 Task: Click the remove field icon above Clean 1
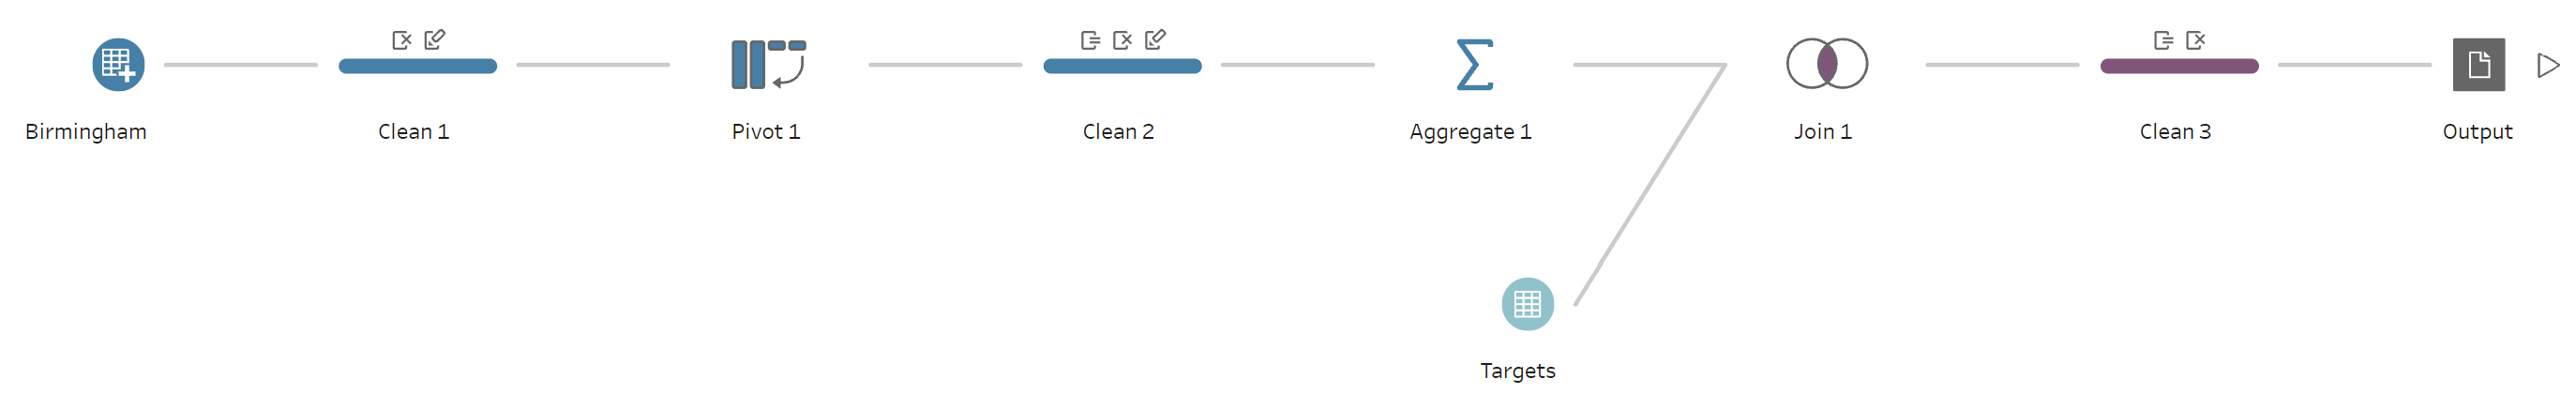pyautogui.click(x=402, y=40)
